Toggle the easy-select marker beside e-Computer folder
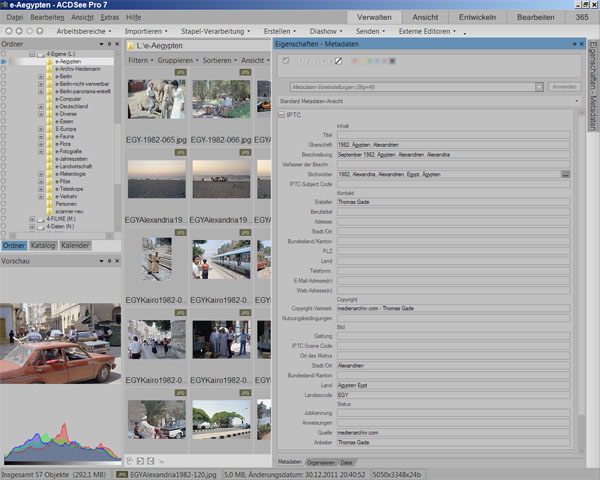Viewport: 600px width, 480px height. (x=4, y=99)
